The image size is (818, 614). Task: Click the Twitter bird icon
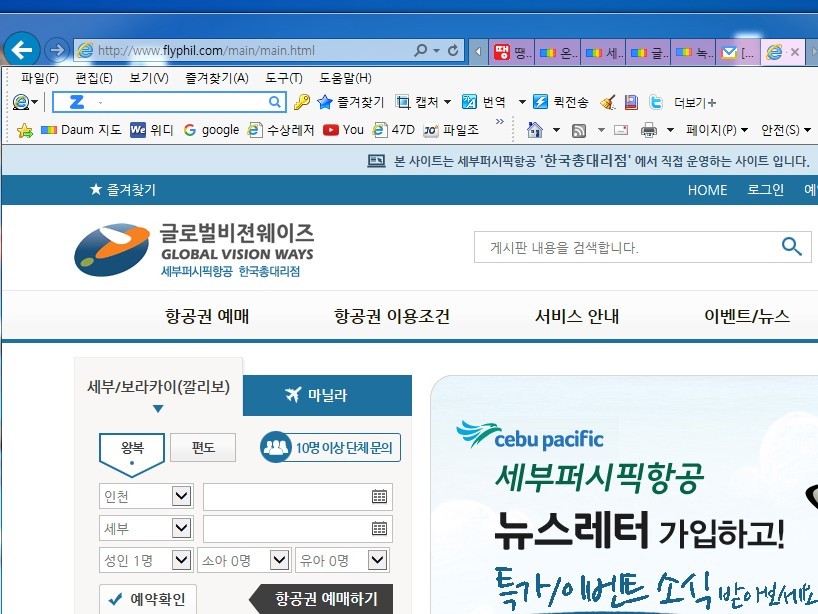pos(656,102)
